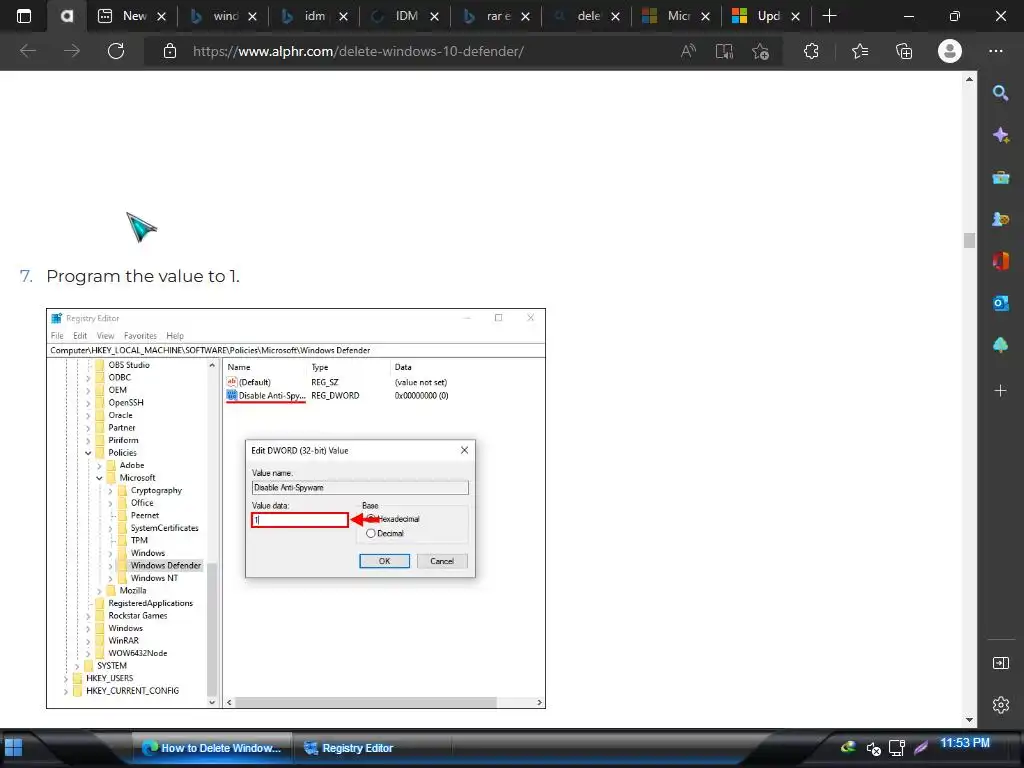The height and width of the screenshot is (768, 1024).
Task: Select 'How to Delete Window...' taskbar button
Action: pyautogui.click(x=212, y=748)
